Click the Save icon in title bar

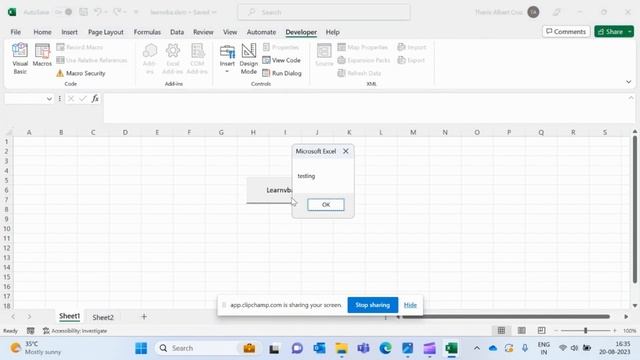83,12
